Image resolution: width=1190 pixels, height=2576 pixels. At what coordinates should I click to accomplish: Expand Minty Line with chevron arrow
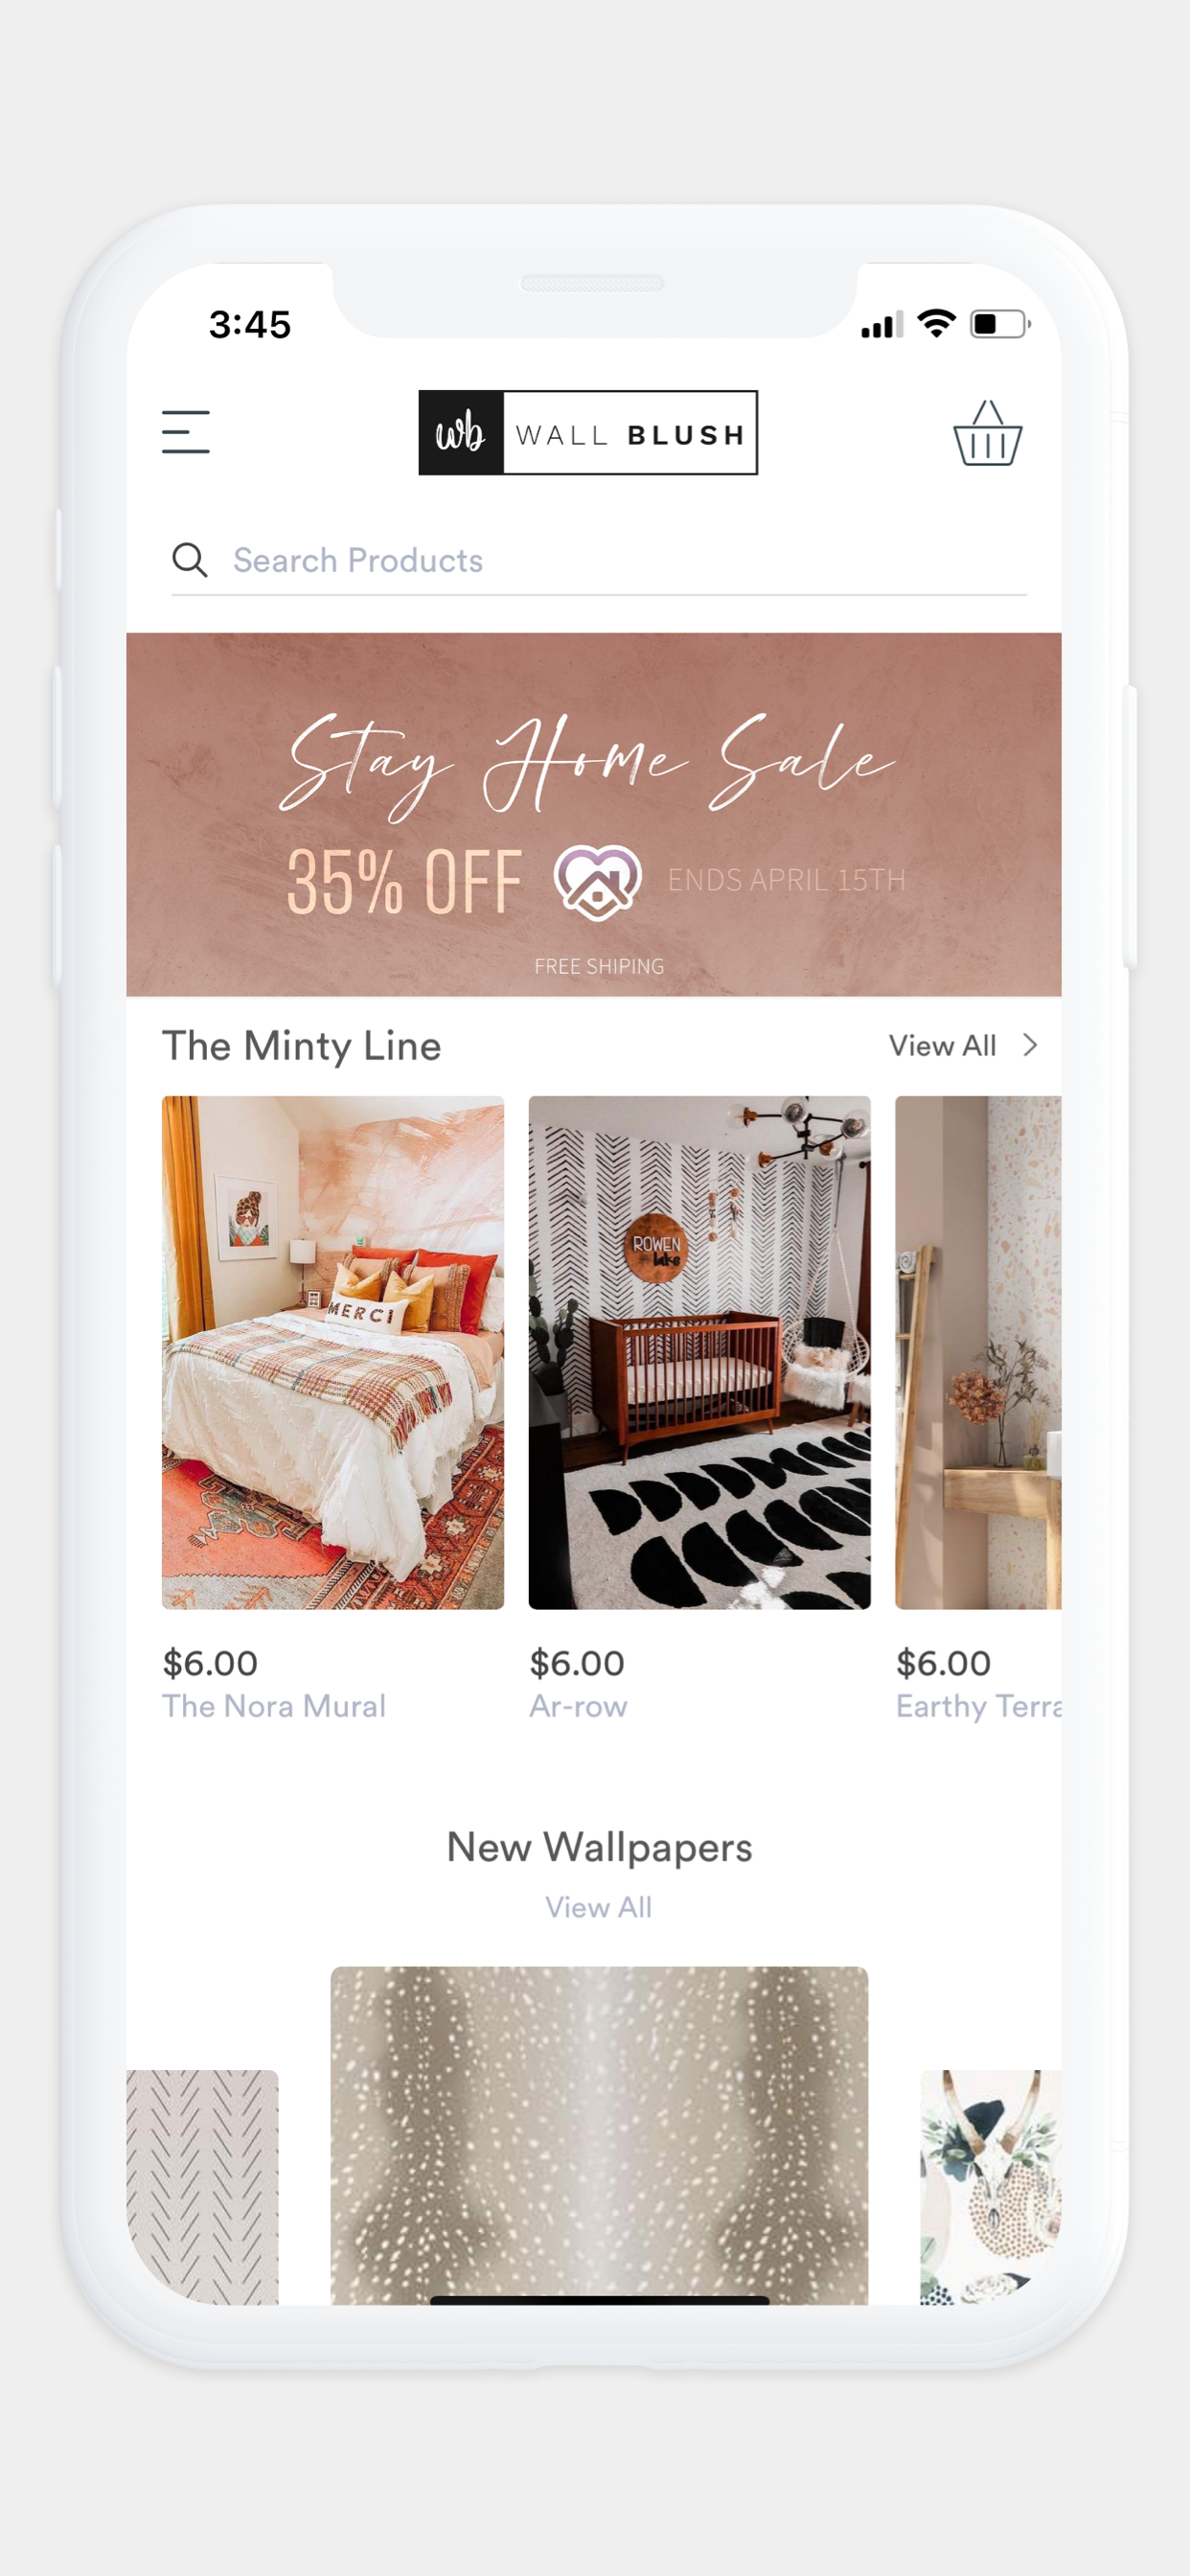pyautogui.click(x=1030, y=1045)
